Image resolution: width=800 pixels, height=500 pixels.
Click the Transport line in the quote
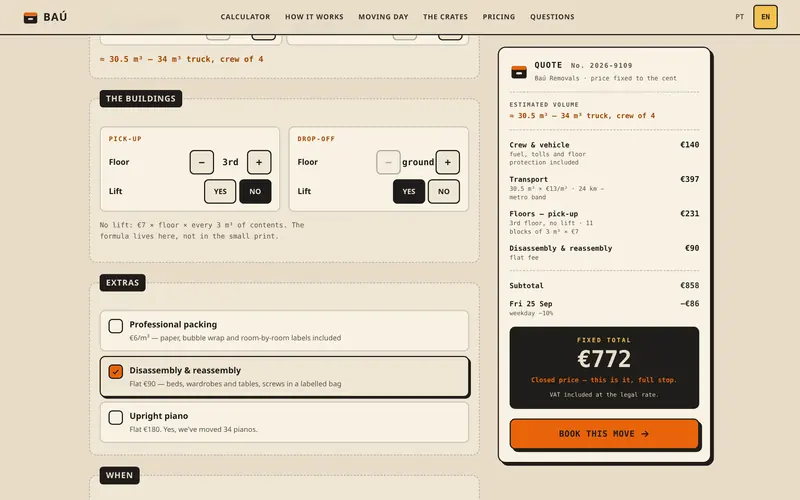tap(604, 188)
